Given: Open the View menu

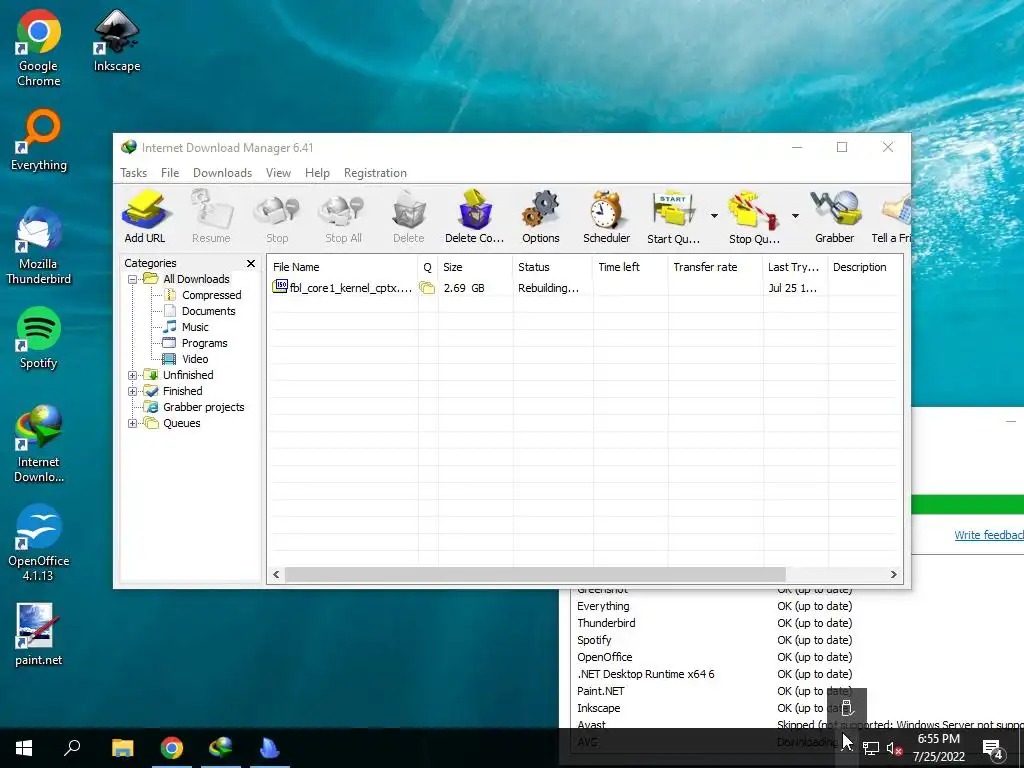Looking at the screenshot, I should click(x=278, y=173).
